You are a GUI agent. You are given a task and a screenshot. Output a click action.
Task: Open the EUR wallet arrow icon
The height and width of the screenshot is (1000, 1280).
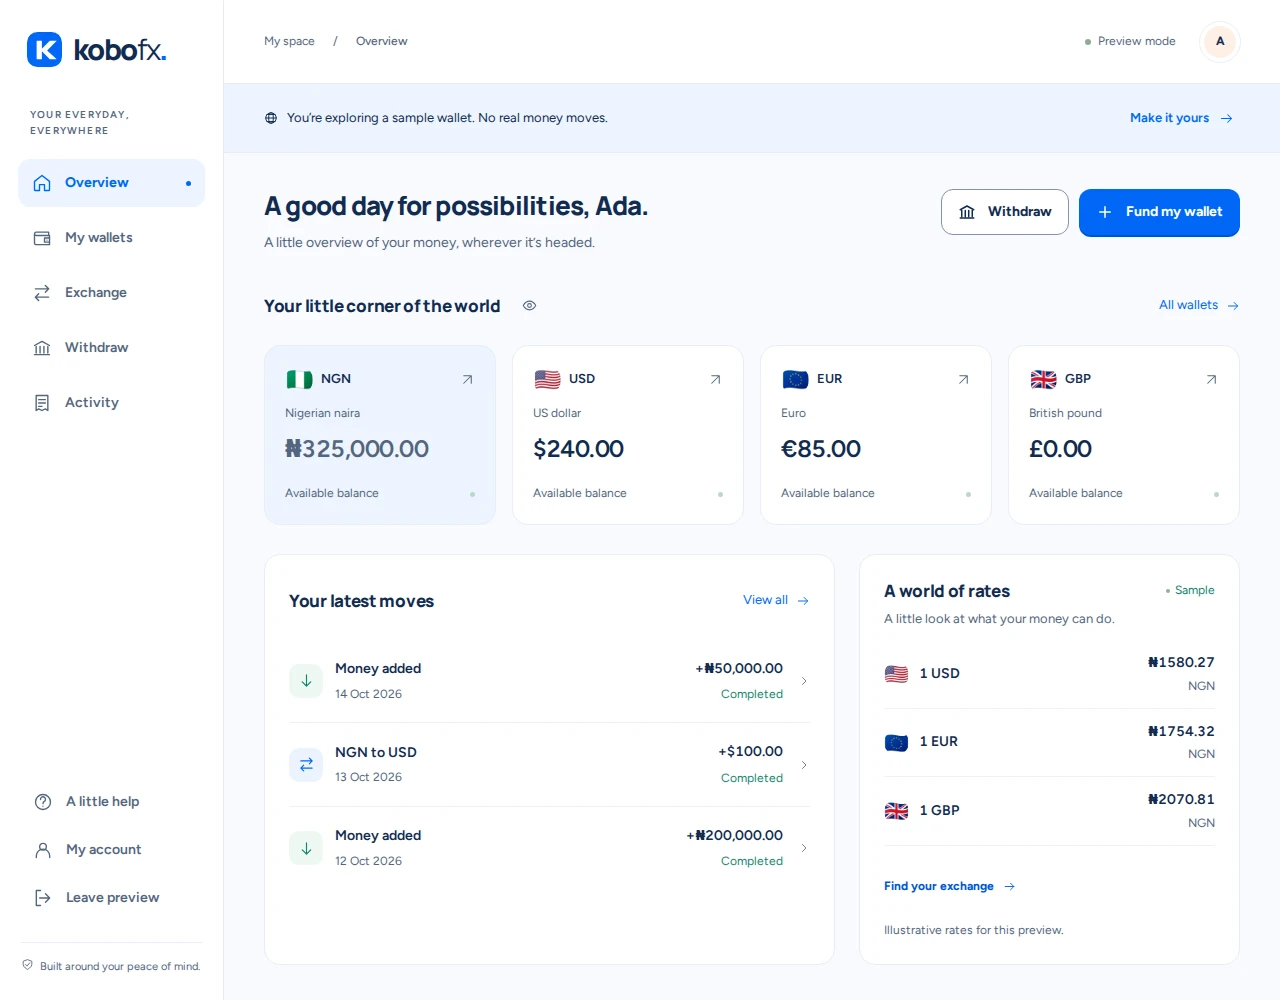(x=963, y=380)
